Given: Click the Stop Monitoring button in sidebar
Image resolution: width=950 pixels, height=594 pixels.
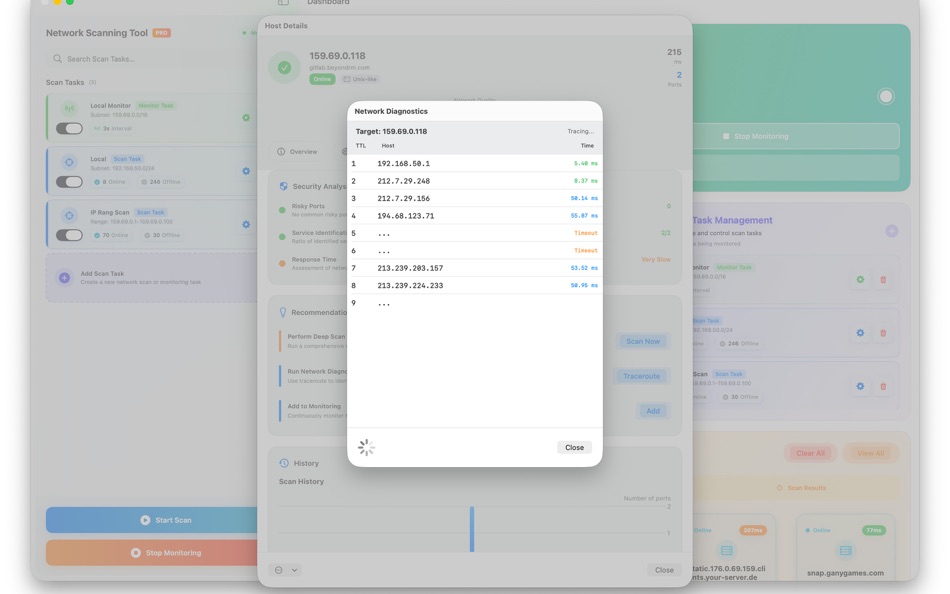Looking at the screenshot, I should (151, 553).
